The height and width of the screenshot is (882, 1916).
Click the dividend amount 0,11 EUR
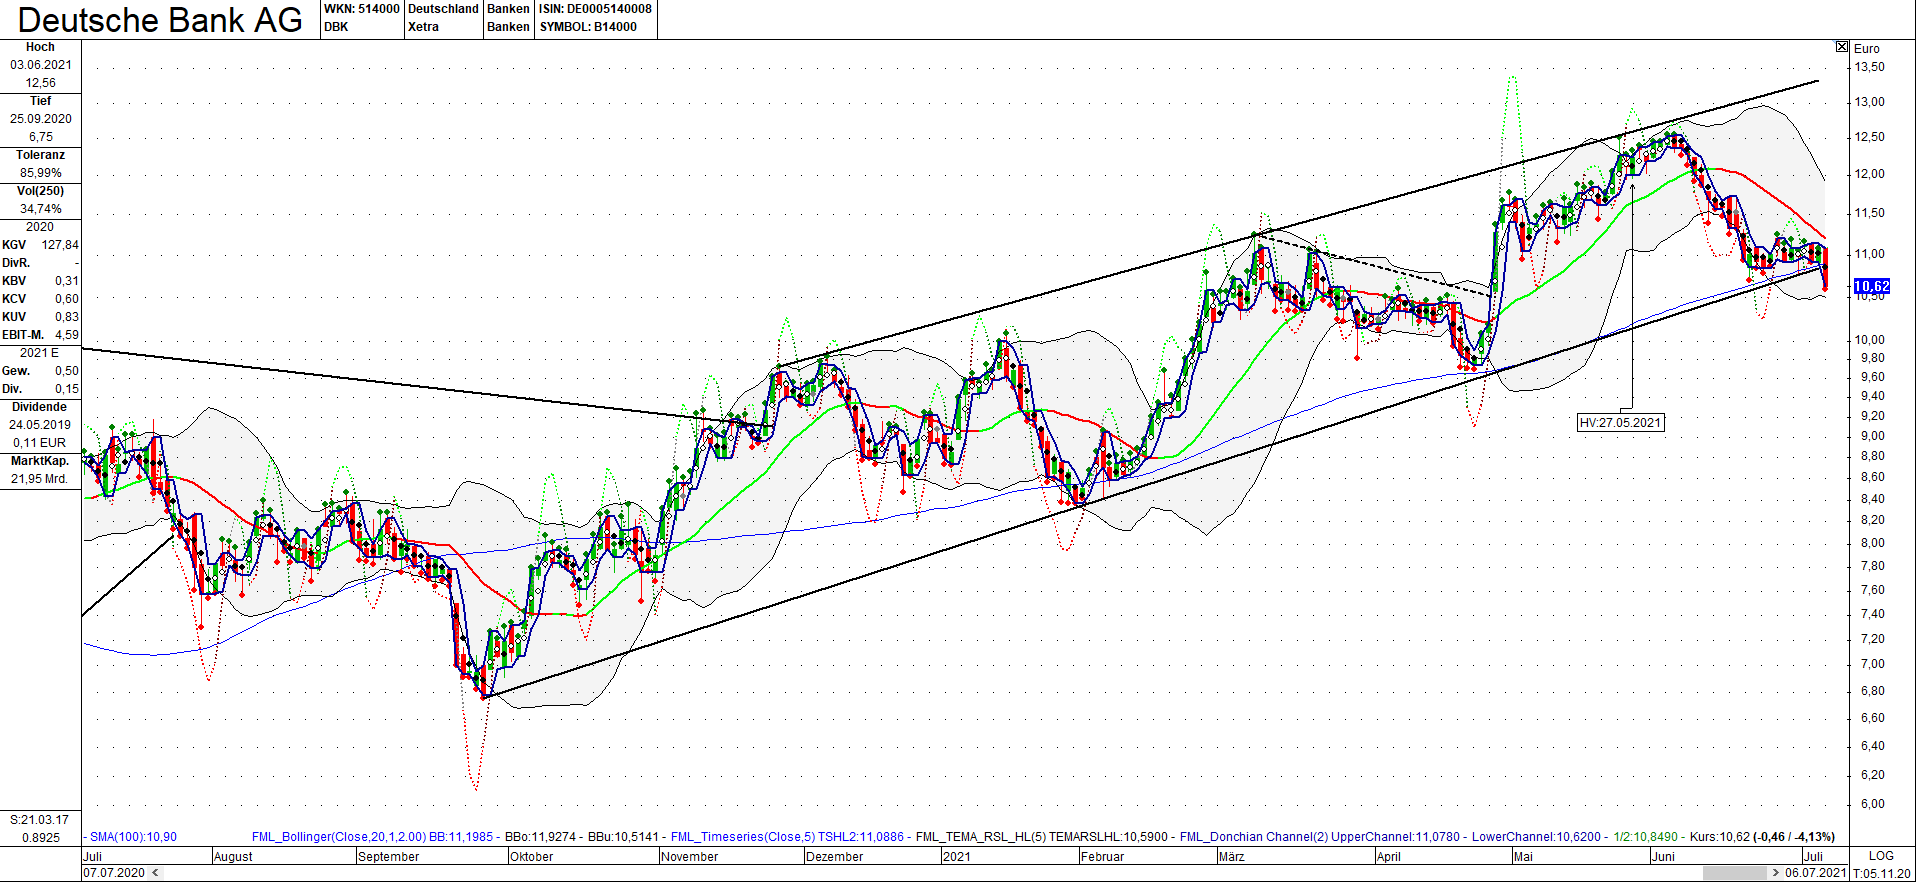(40, 443)
